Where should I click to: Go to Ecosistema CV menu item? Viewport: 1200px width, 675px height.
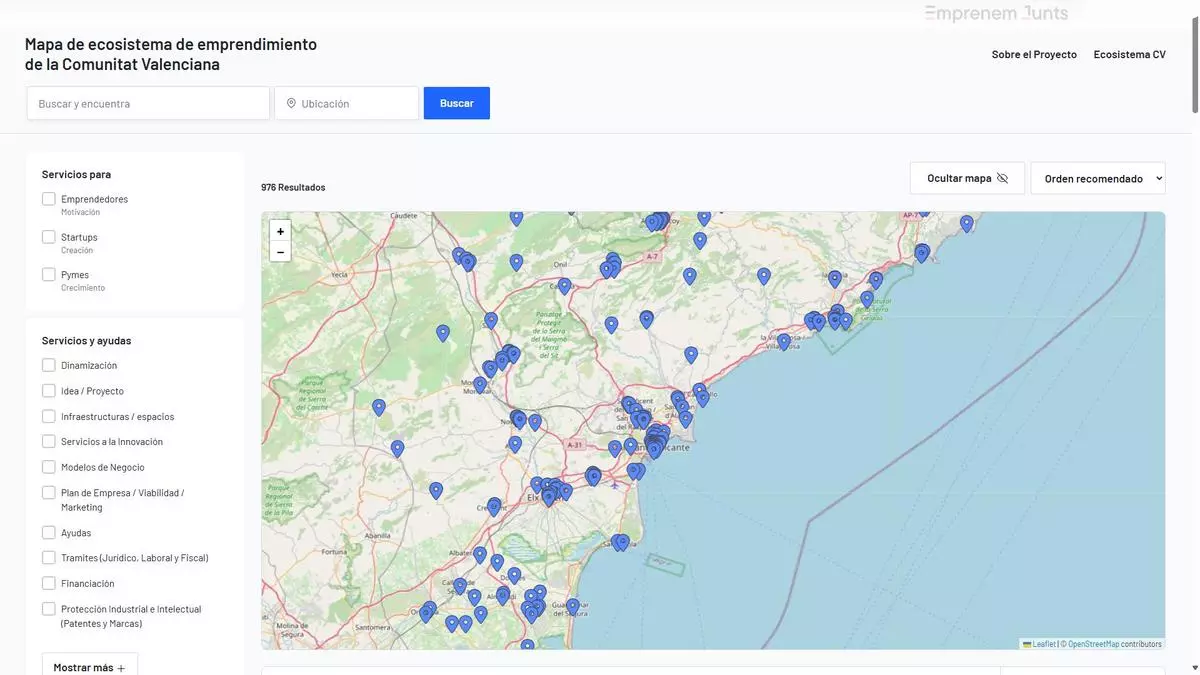pyautogui.click(x=1129, y=54)
